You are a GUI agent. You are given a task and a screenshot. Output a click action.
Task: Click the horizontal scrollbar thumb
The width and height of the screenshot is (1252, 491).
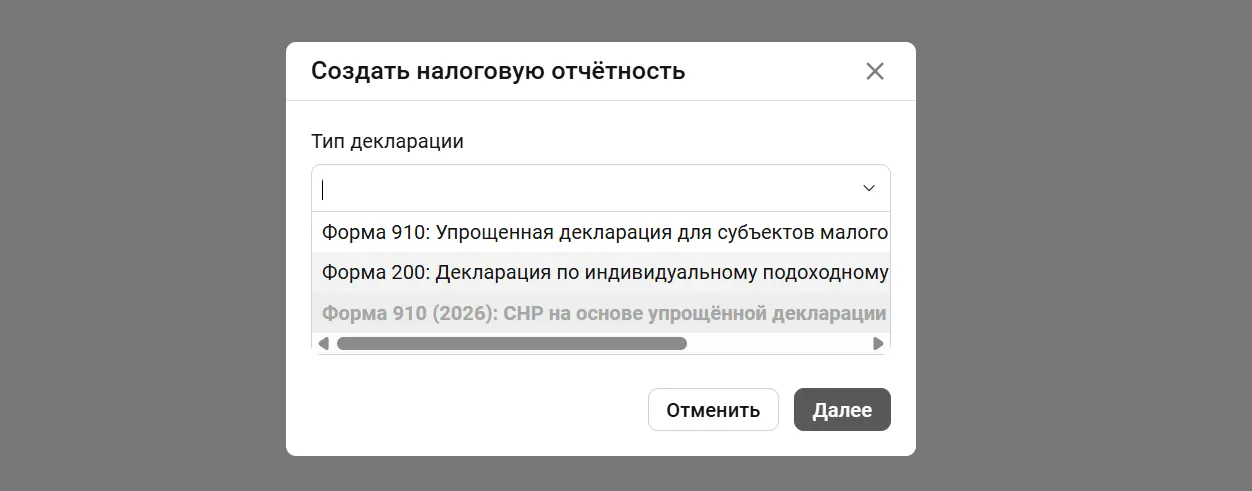pos(511,343)
